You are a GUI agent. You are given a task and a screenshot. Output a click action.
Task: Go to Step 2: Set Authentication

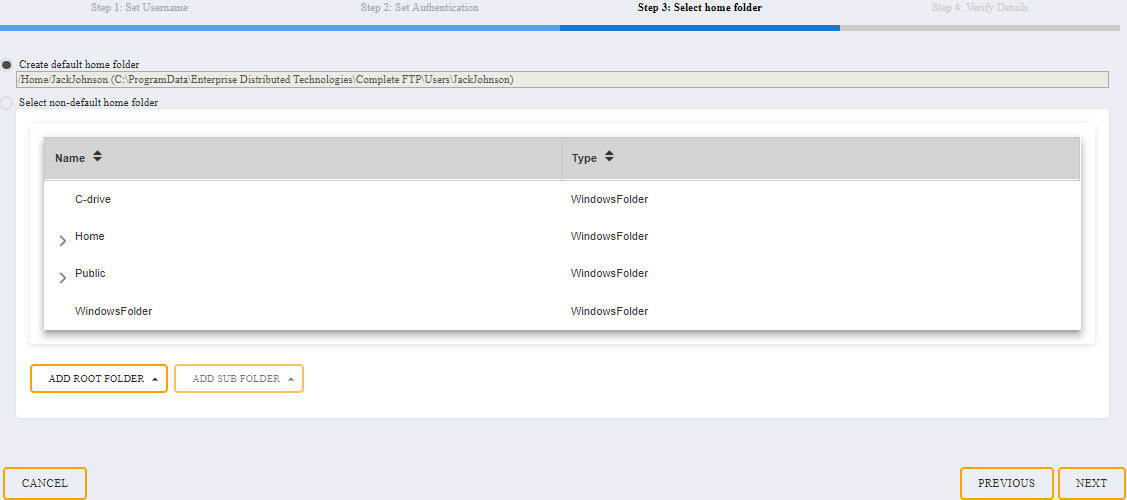click(419, 8)
